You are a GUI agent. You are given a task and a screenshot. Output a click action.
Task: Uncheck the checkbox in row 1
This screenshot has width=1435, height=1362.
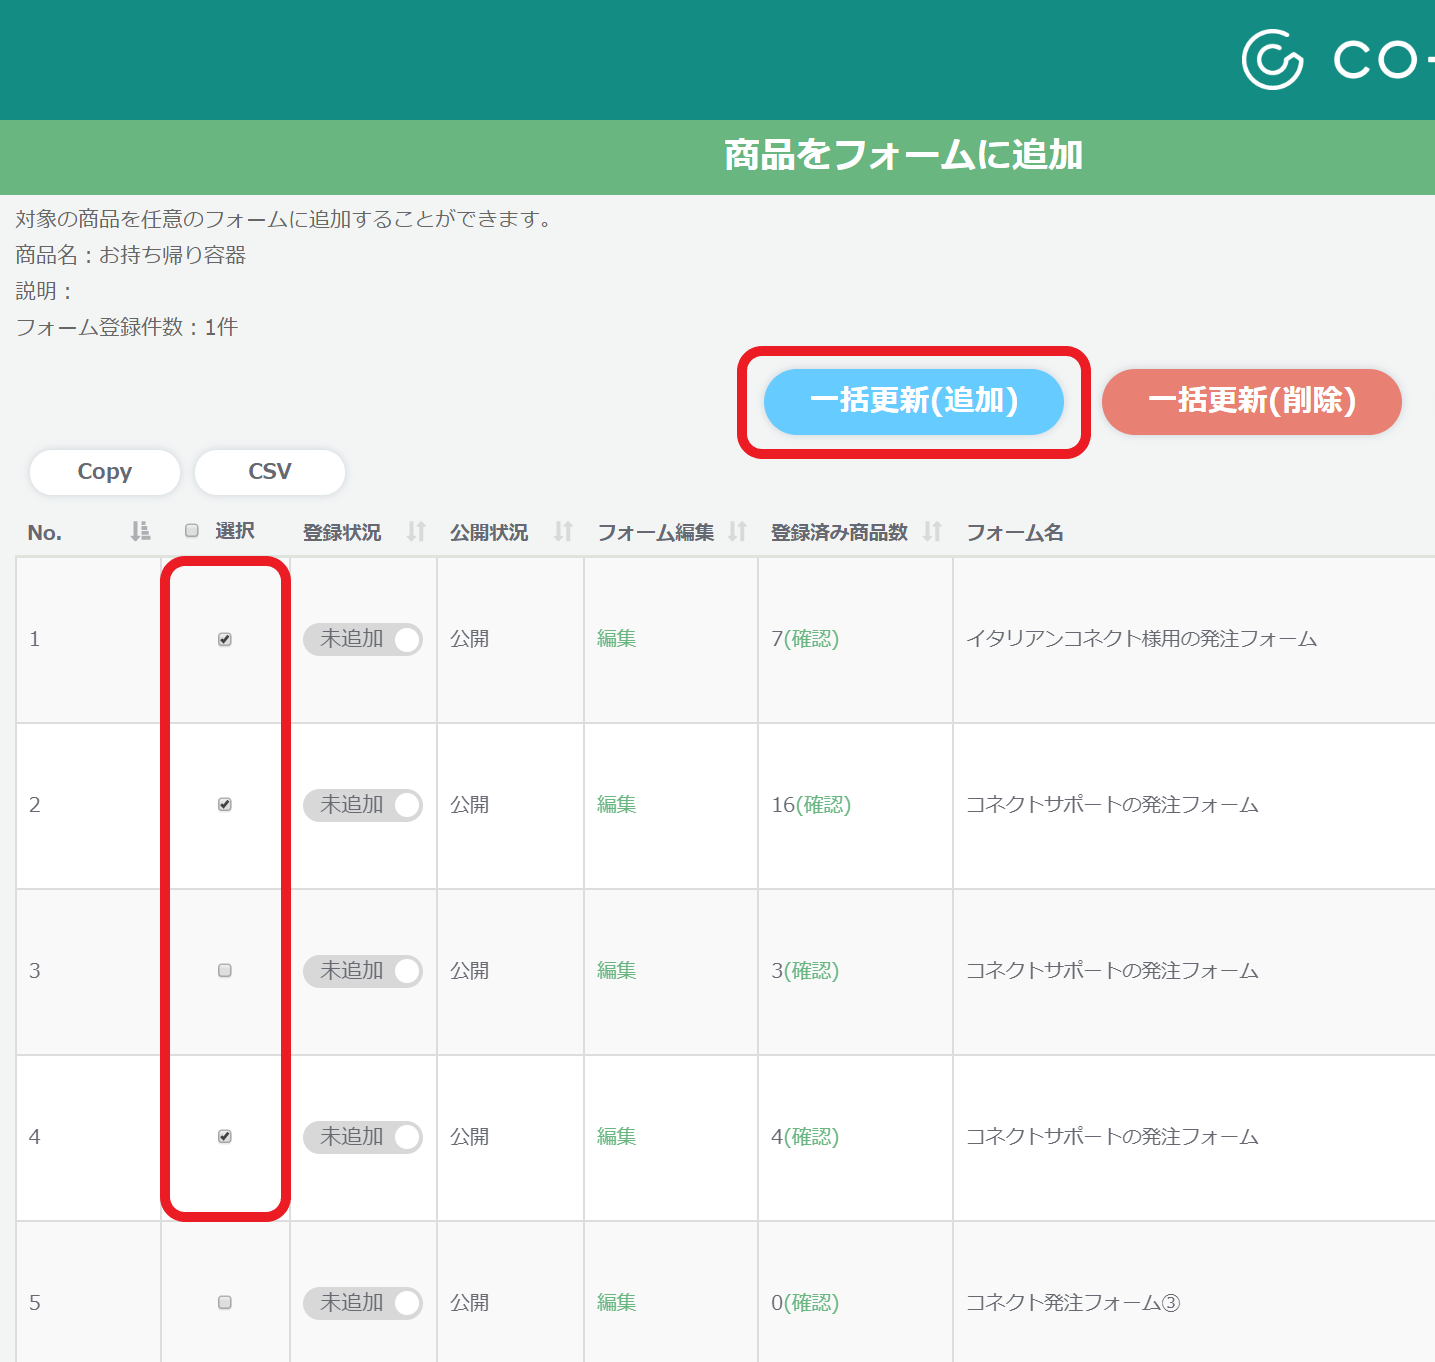[x=225, y=639]
